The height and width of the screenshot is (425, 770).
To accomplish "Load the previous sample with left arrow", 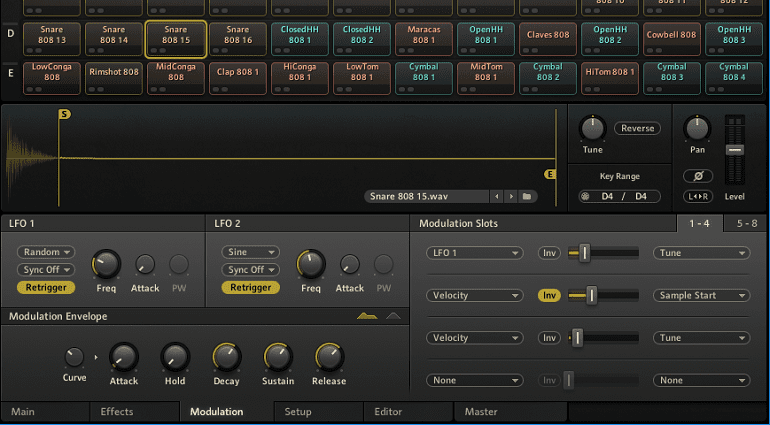I will 496,197.
